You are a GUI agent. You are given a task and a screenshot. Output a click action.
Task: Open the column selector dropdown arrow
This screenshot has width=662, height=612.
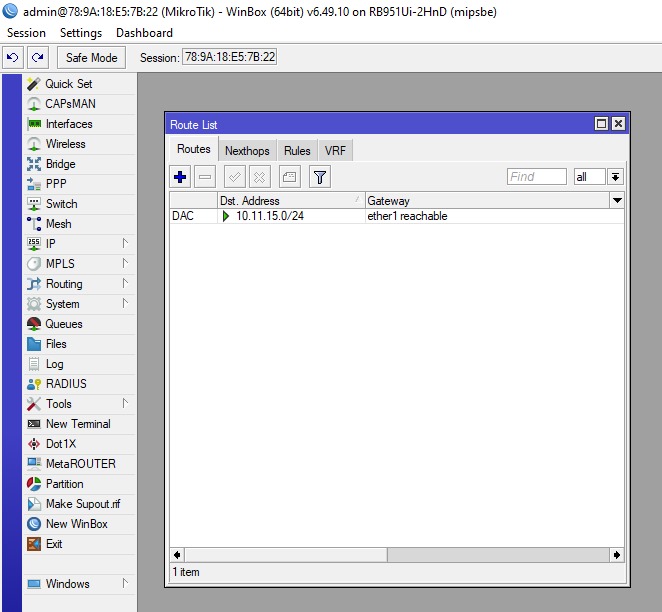[617, 200]
